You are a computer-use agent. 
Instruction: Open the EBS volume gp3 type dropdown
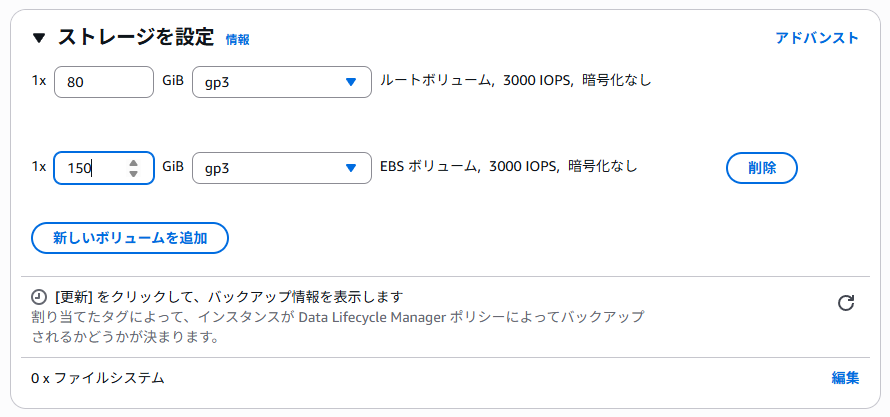click(x=282, y=168)
